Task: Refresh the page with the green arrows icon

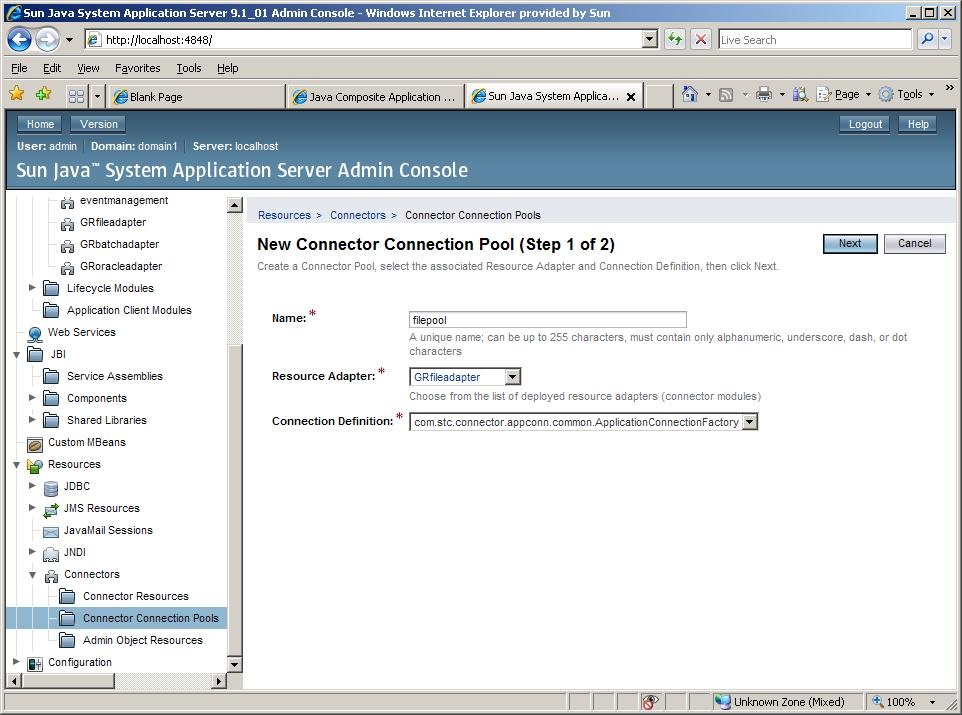Action: pyautogui.click(x=675, y=40)
